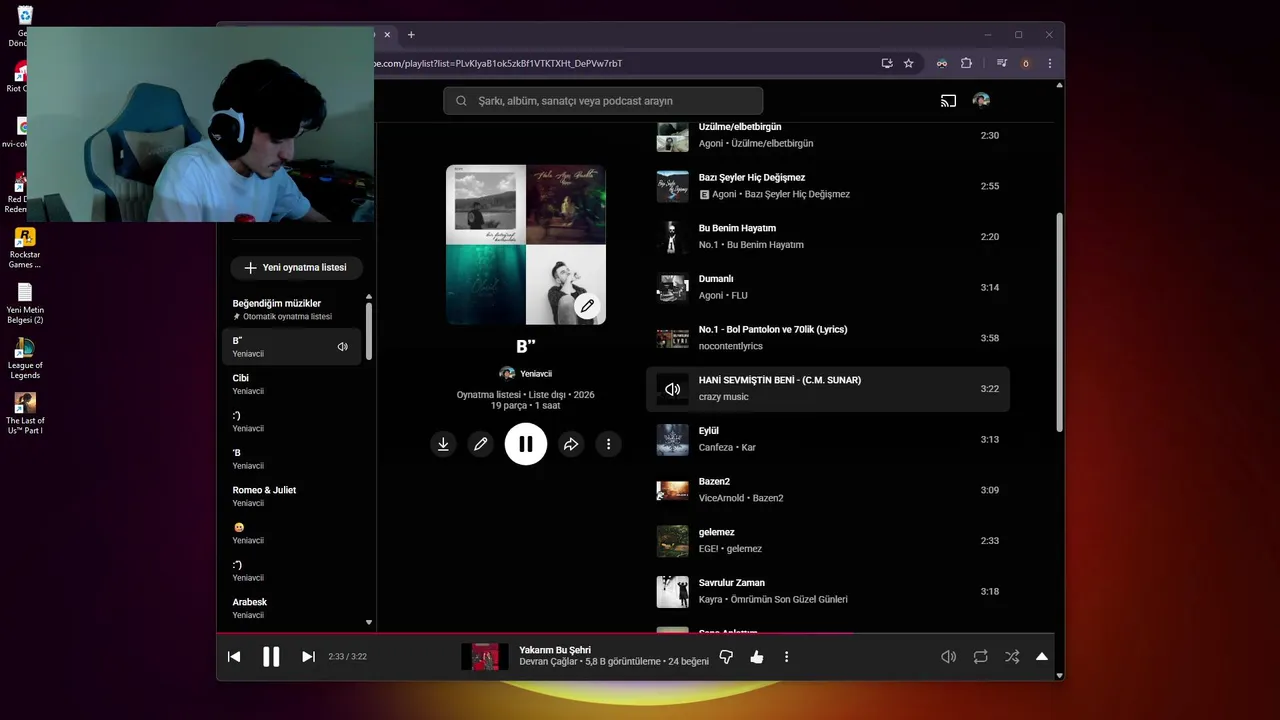
Task: Toggle repeat mode
Action: [x=980, y=657]
